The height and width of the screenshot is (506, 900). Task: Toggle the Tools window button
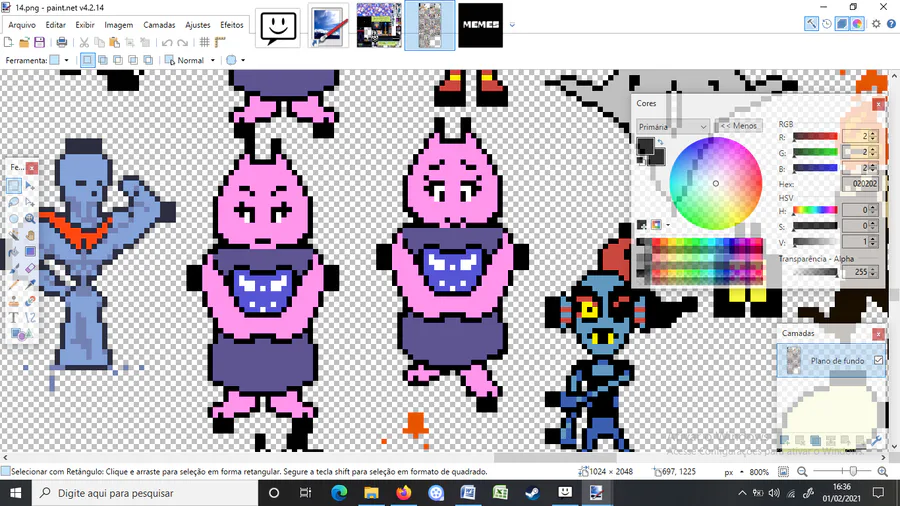pyautogui.click(x=811, y=24)
